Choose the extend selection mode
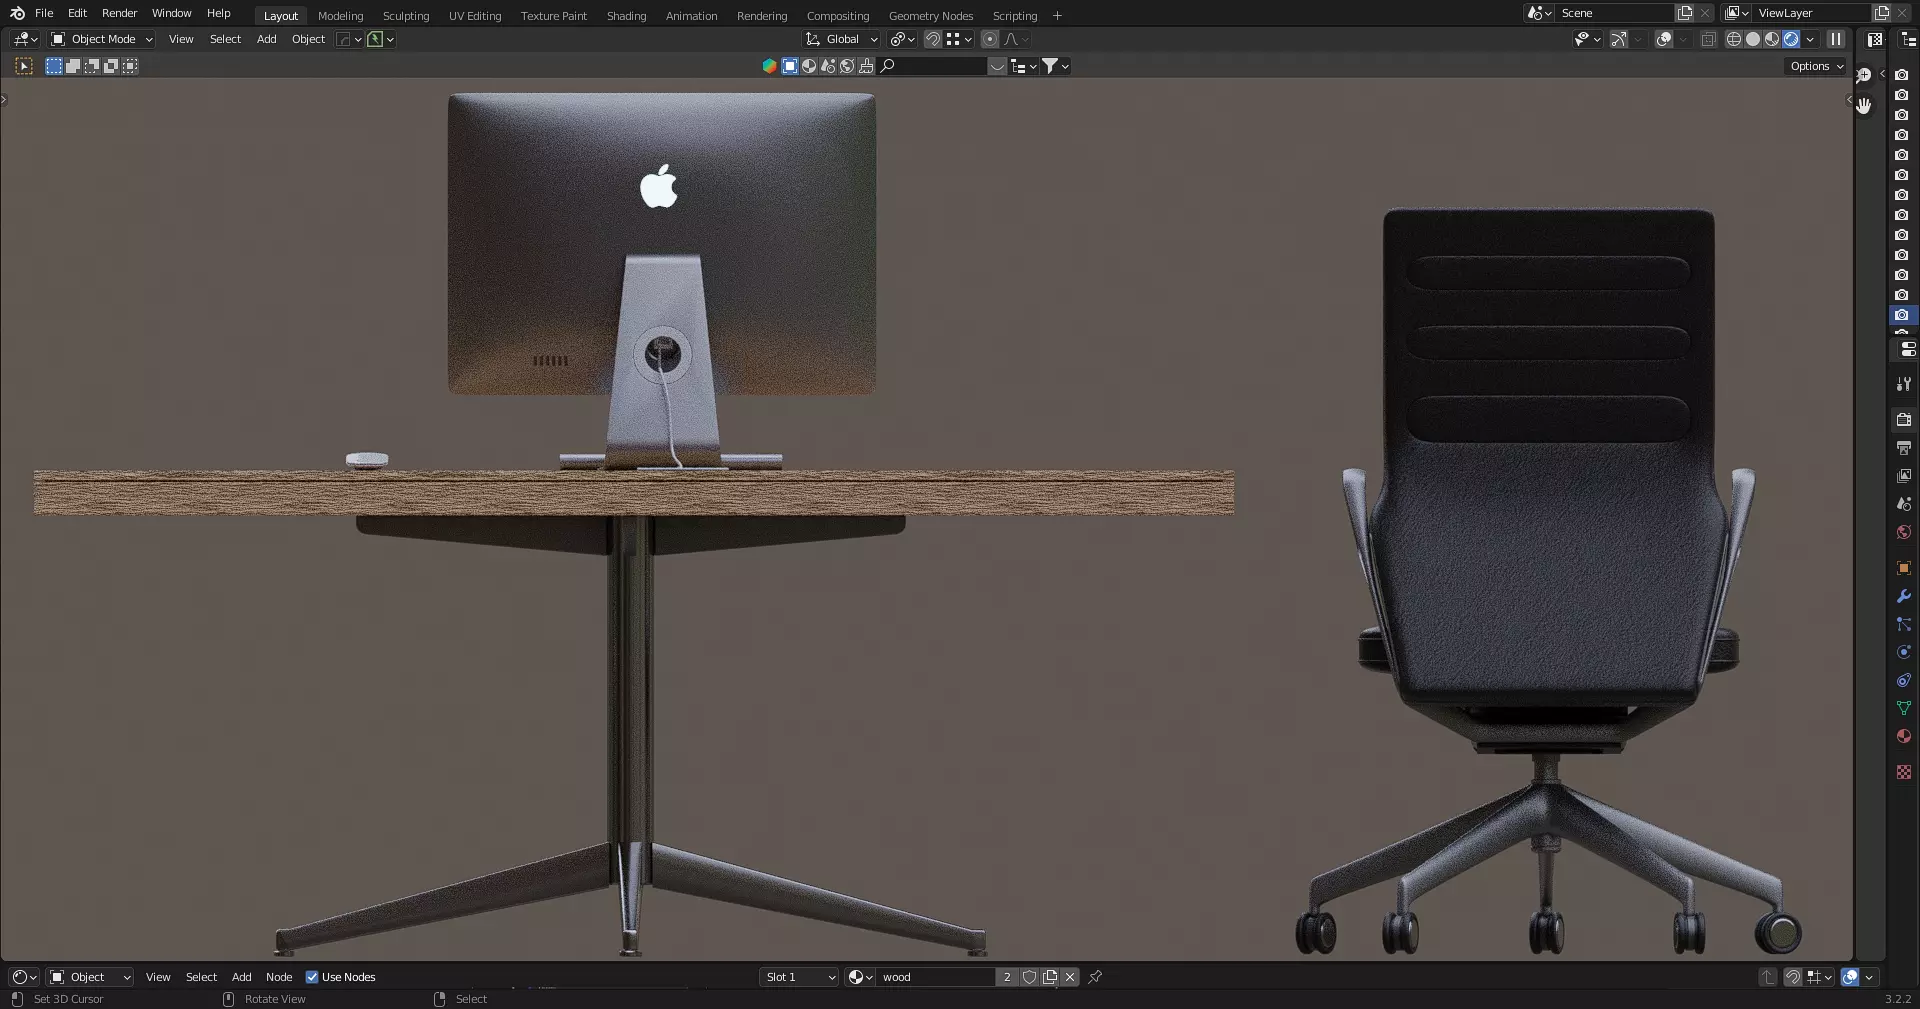This screenshot has width=1920, height=1009. [73, 66]
